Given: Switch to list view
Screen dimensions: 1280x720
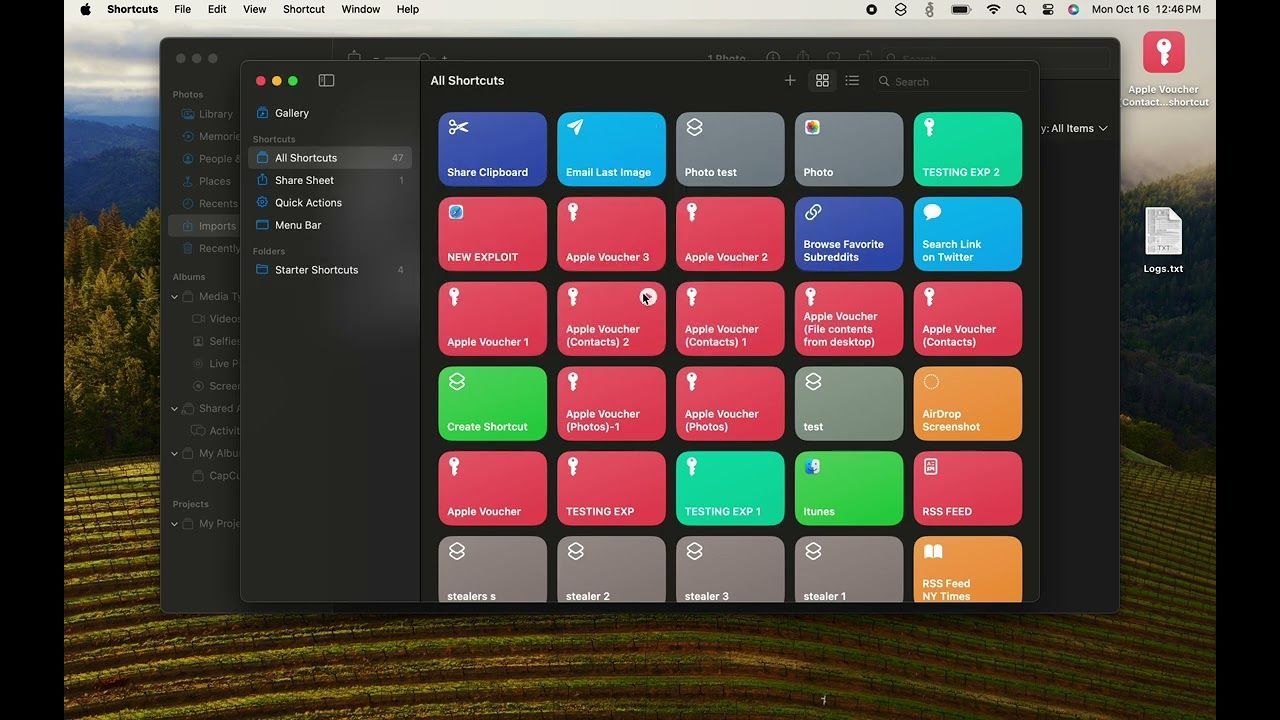Looking at the screenshot, I should click(852, 81).
